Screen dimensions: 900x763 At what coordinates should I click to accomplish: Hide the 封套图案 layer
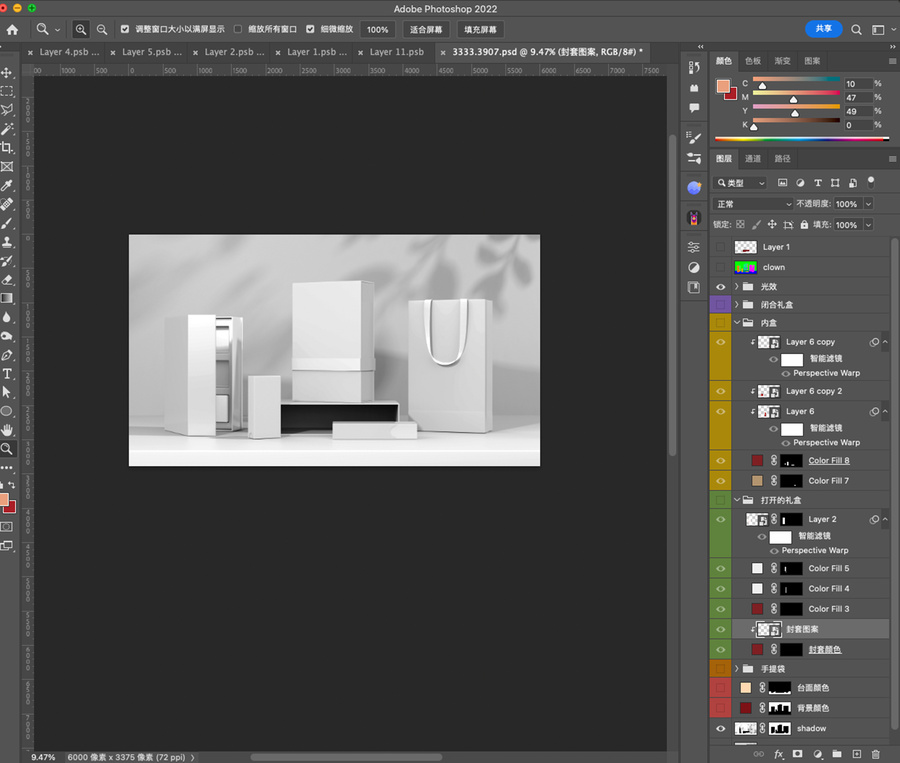(720, 629)
